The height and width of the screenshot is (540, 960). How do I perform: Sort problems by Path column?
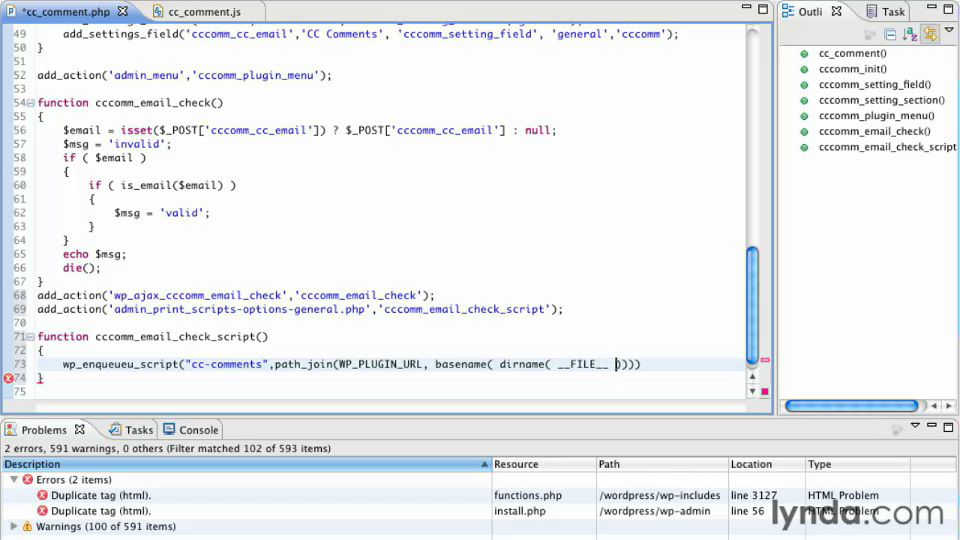click(x=662, y=464)
